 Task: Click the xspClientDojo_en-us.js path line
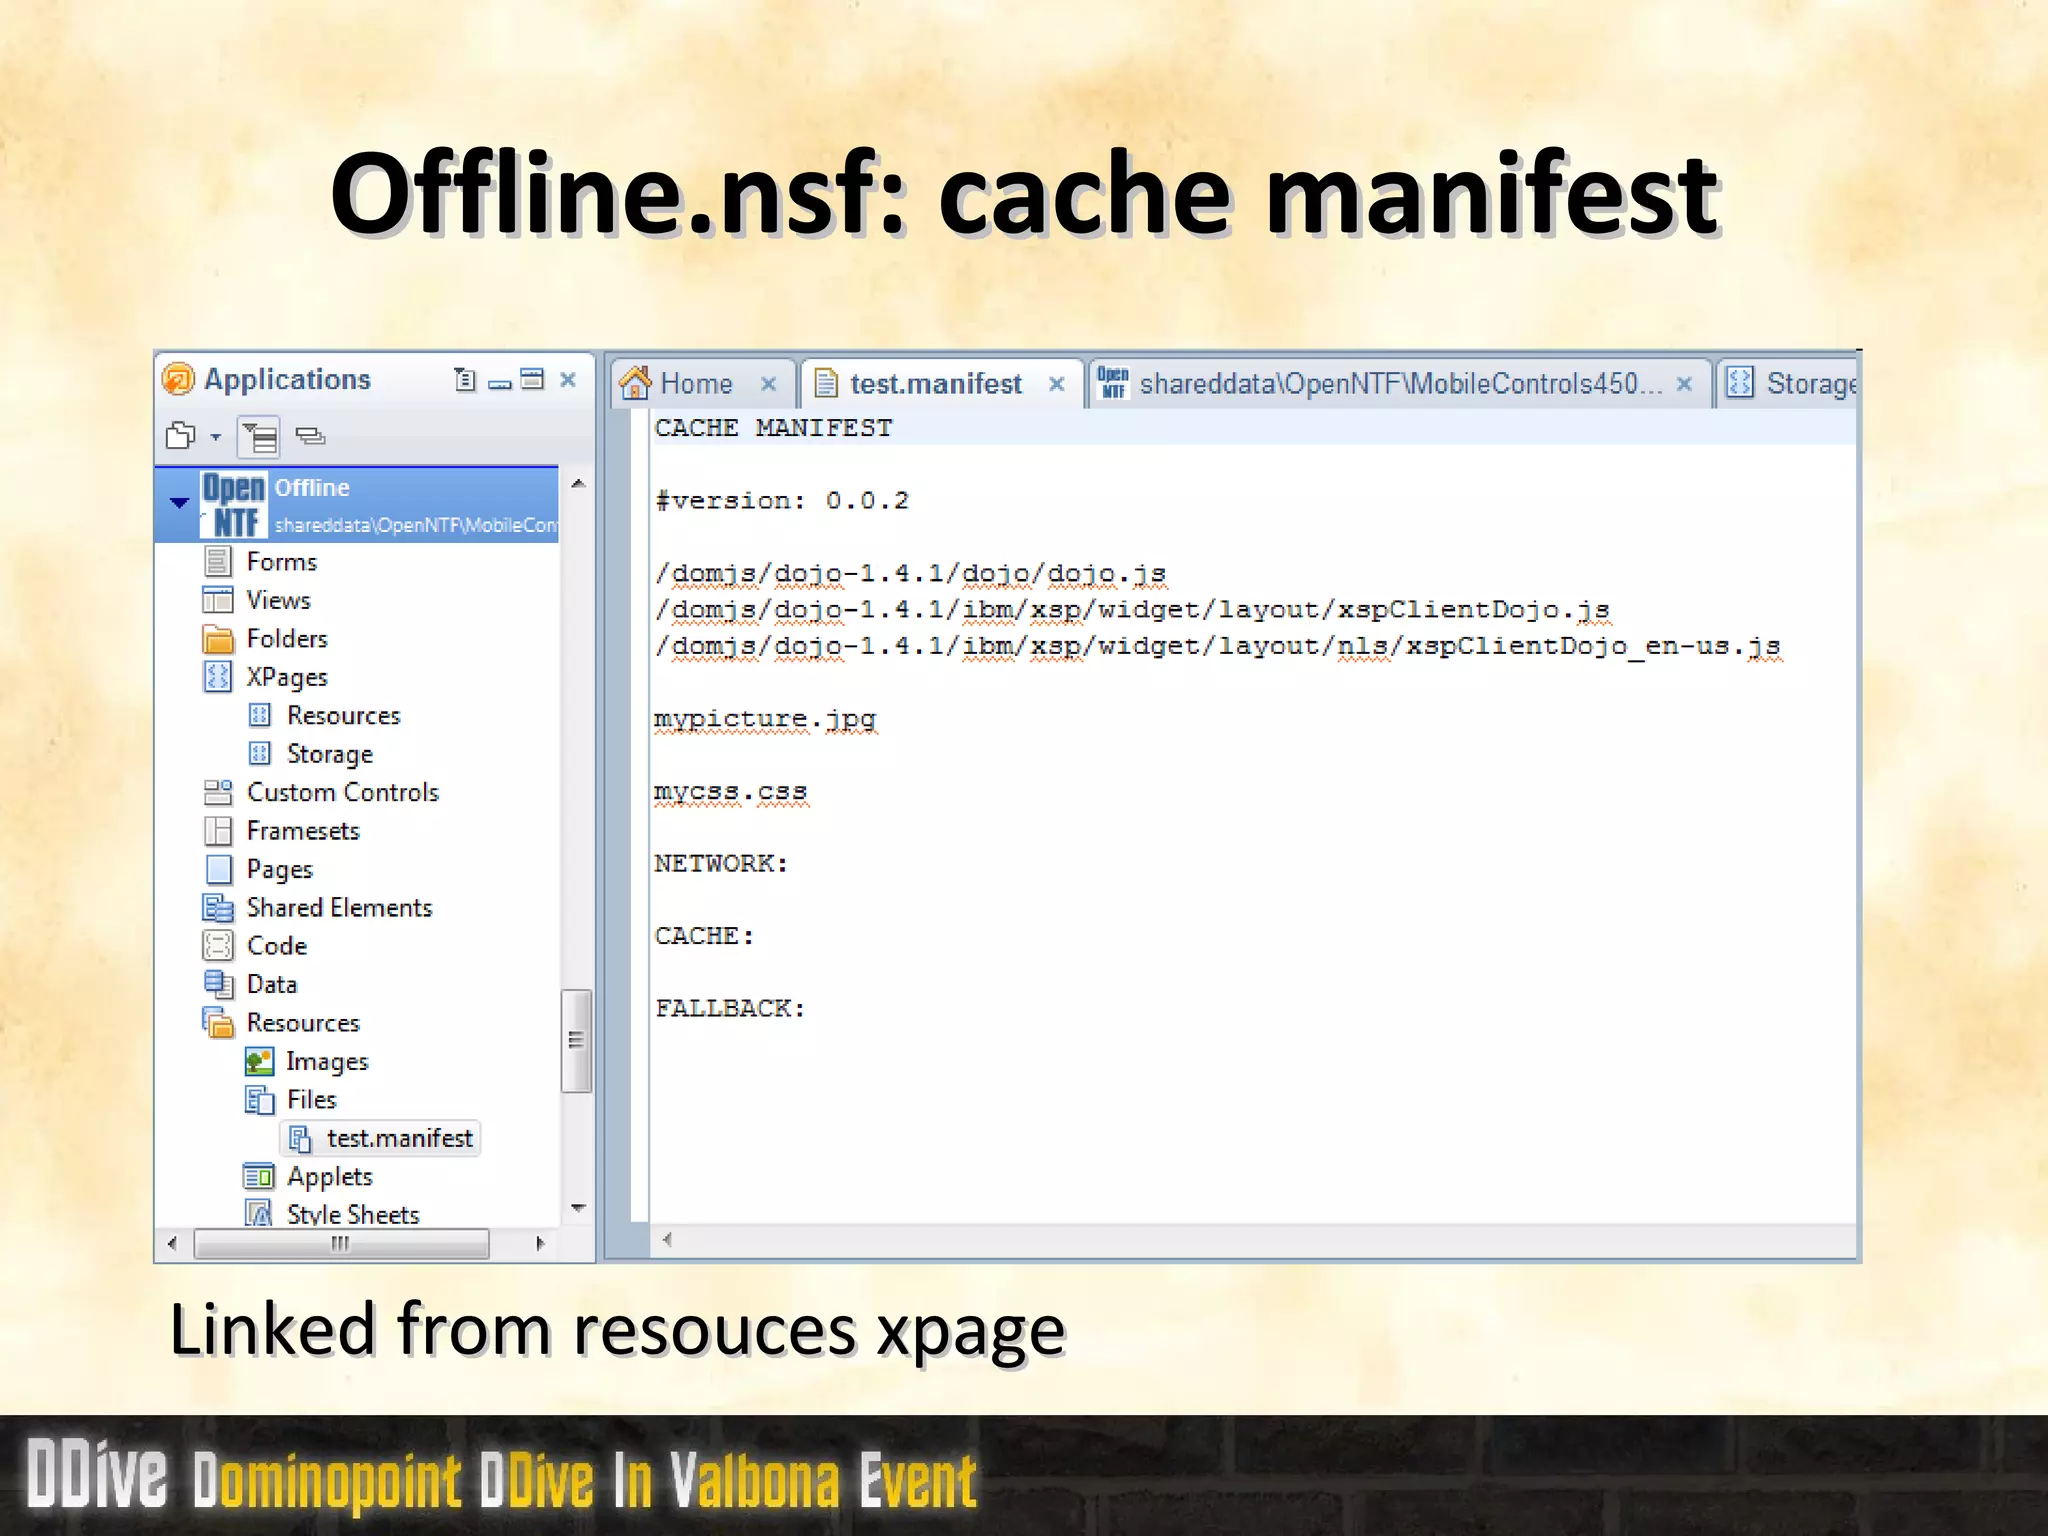[1218, 647]
